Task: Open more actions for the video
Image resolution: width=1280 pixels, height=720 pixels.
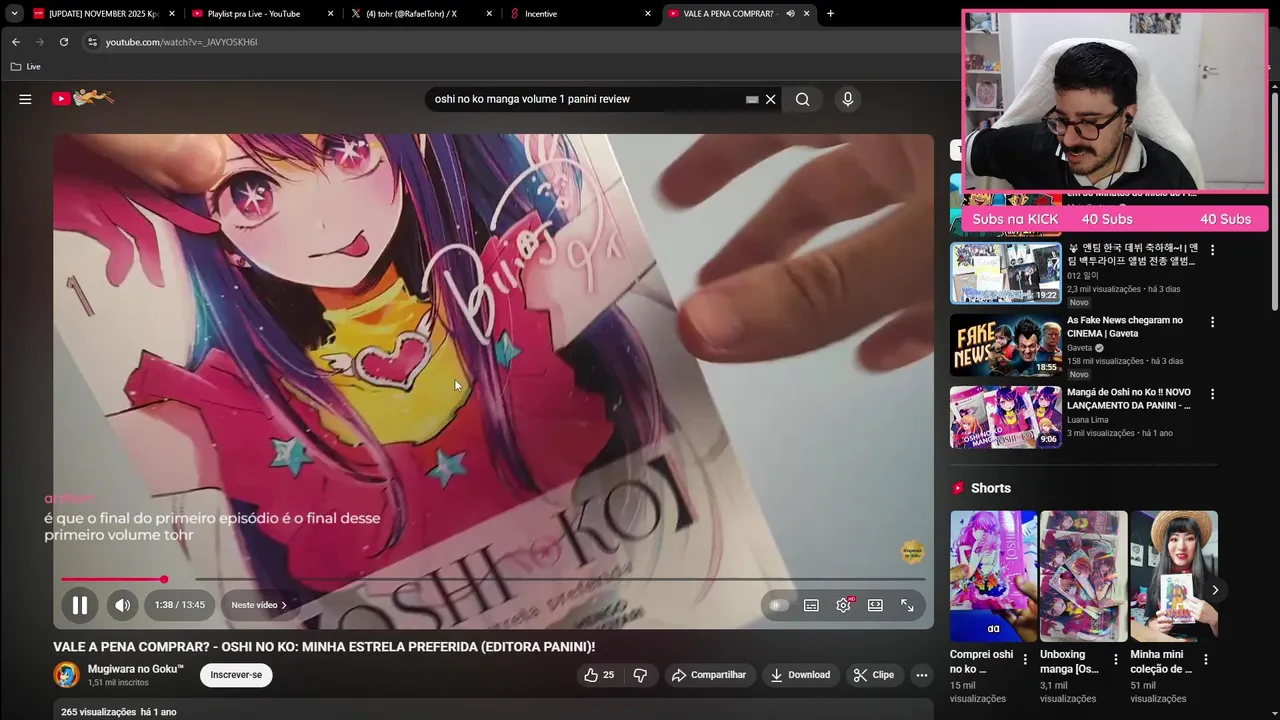Action: (922, 675)
